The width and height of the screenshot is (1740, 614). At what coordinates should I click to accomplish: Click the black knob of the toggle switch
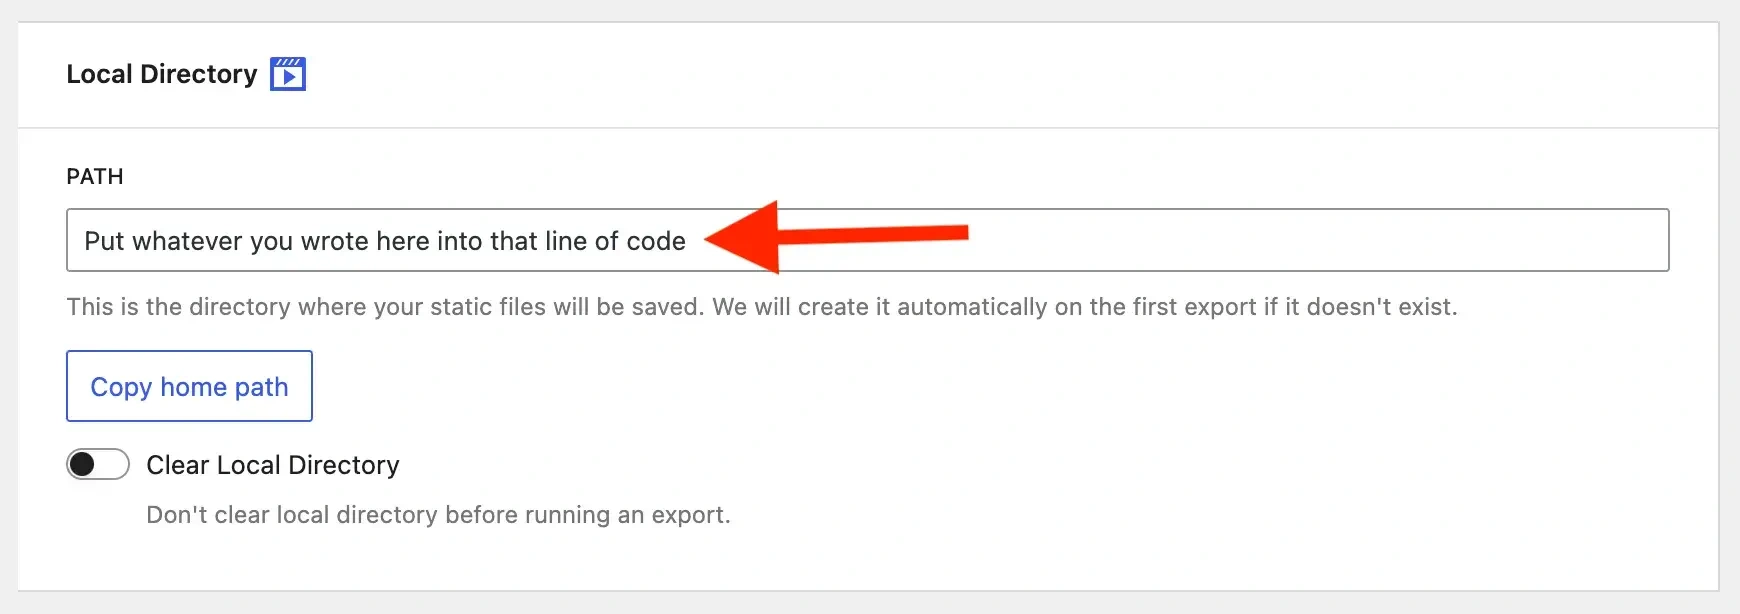click(82, 465)
